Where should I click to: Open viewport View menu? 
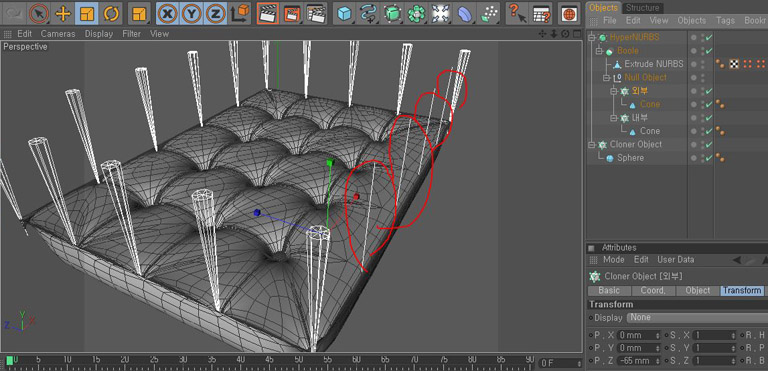(159, 34)
